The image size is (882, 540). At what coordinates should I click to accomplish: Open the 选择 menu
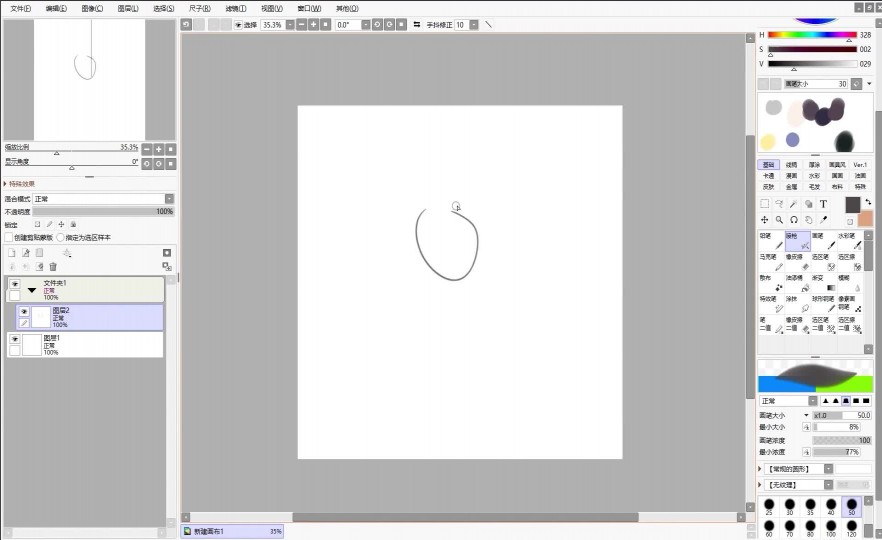163,8
